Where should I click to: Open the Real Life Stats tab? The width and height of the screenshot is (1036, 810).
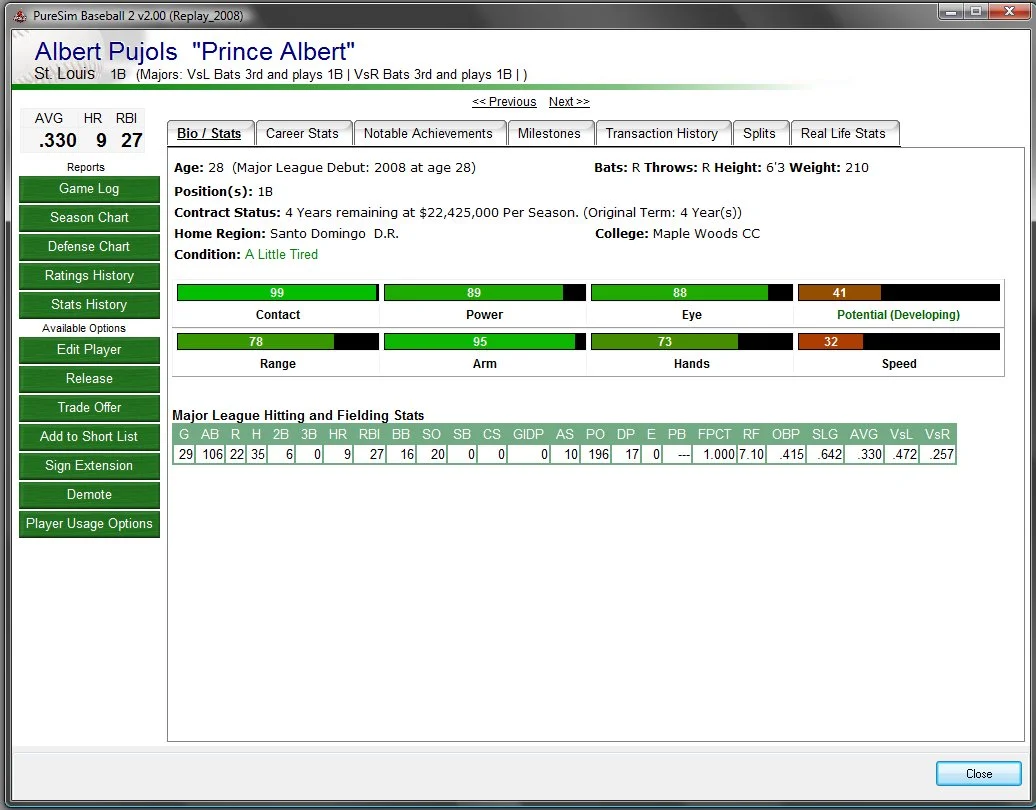point(843,133)
